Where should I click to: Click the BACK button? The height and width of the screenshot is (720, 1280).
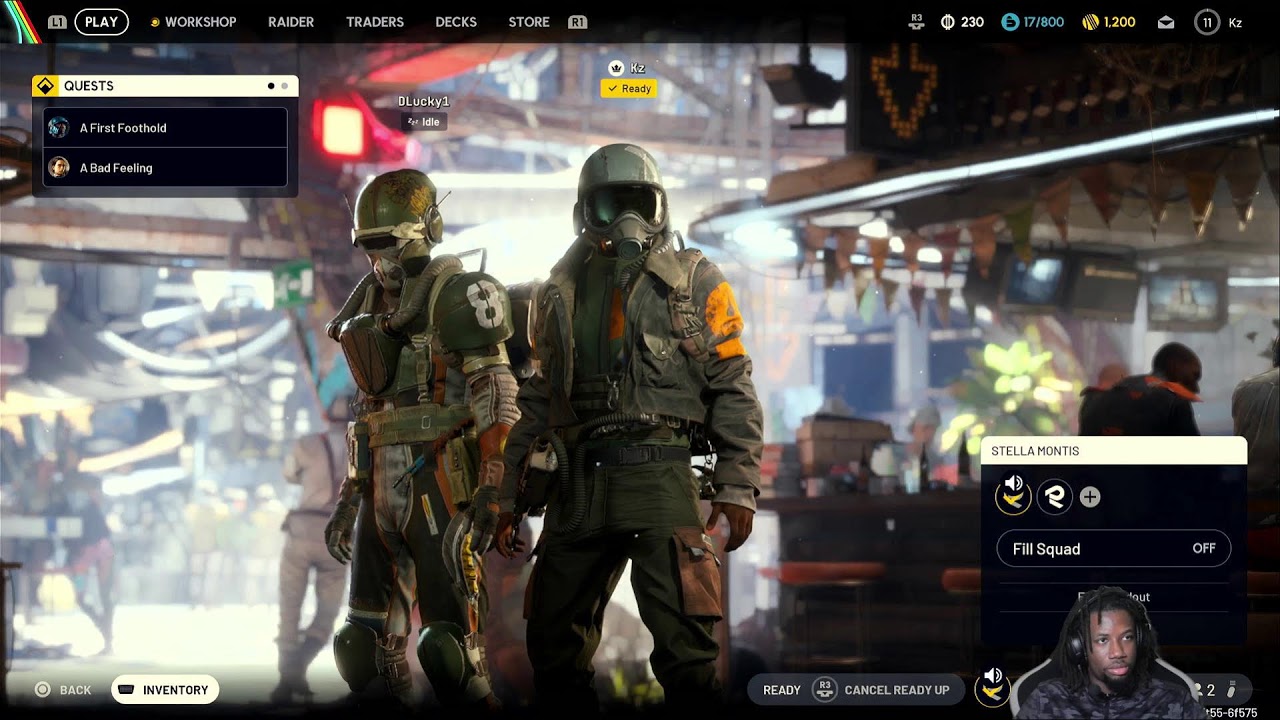62,690
